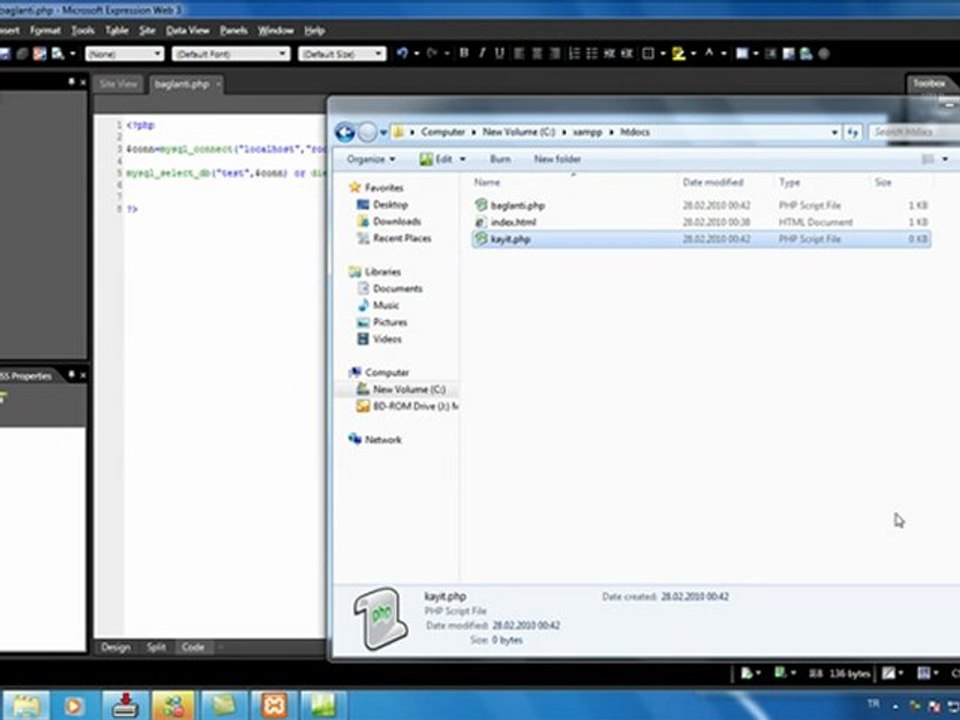Switch to Split view tab
The height and width of the screenshot is (720, 960).
pos(156,647)
